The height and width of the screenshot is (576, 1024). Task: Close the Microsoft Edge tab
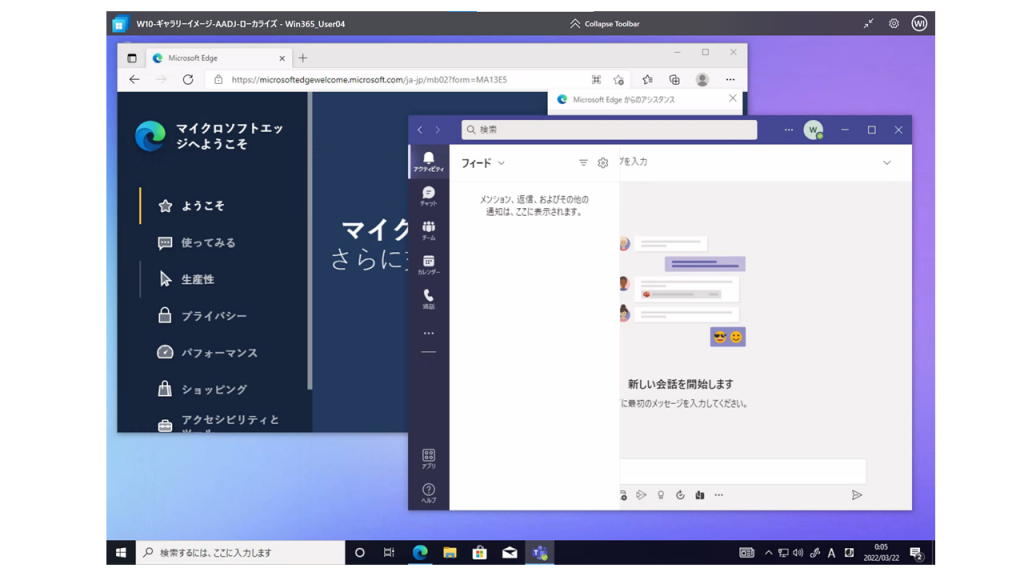point(282,58)
